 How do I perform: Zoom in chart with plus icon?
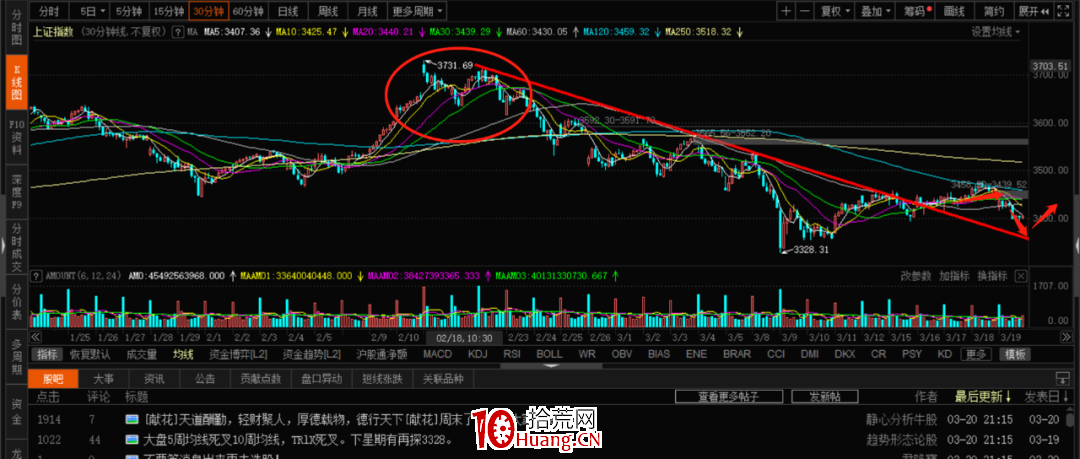pos(787,11)
